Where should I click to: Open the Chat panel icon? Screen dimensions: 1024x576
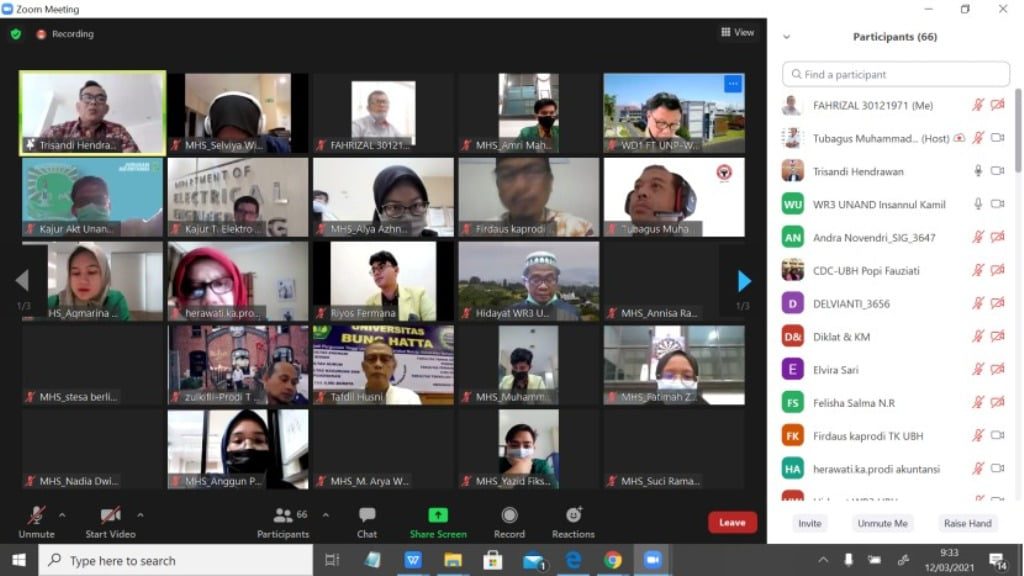coord(367,515)
